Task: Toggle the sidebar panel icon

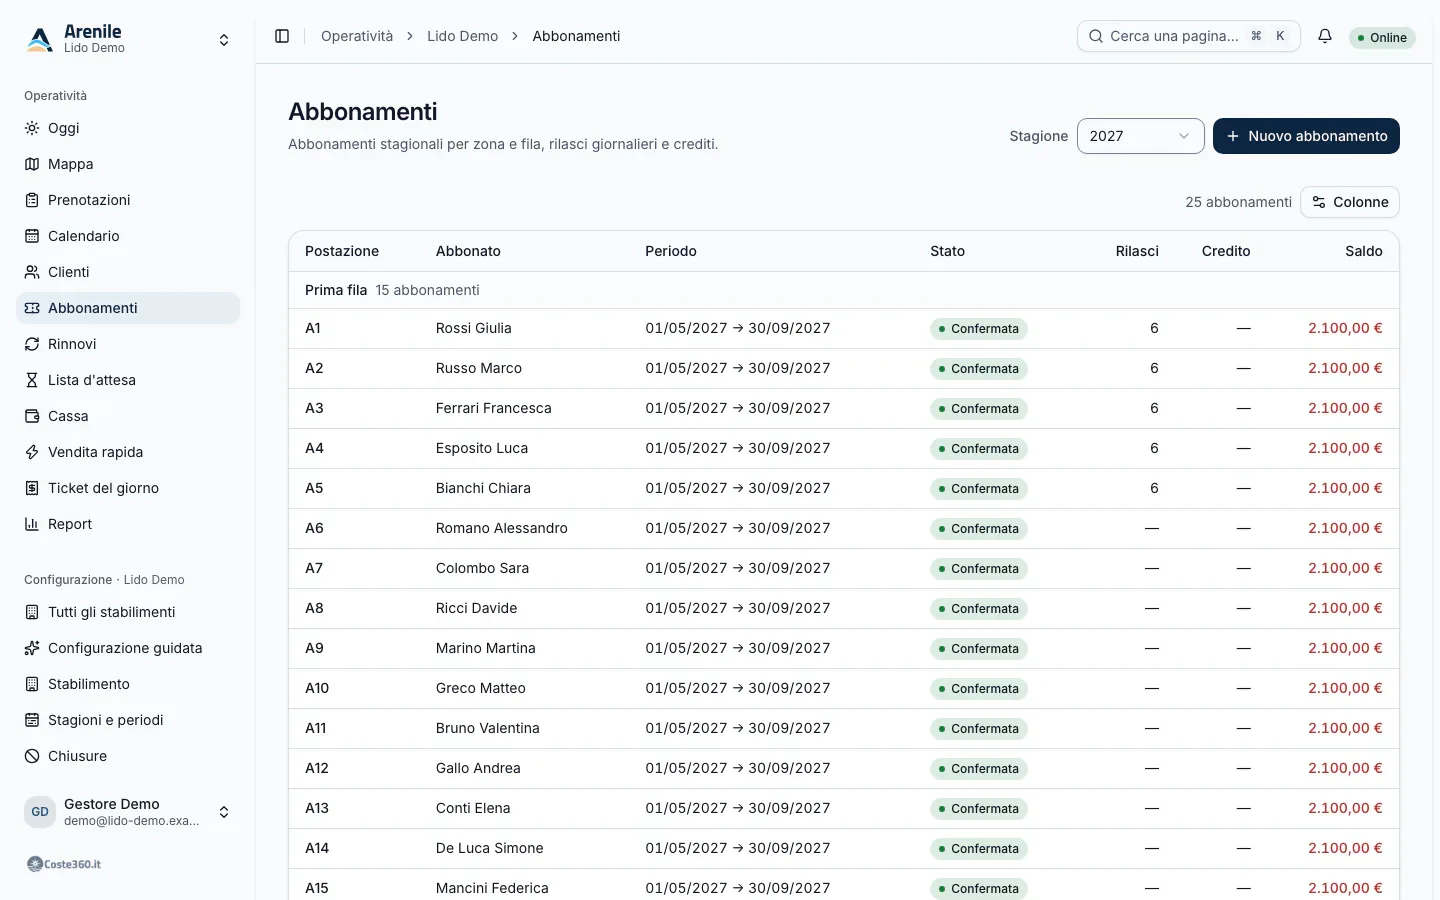Action: point(282,36)
